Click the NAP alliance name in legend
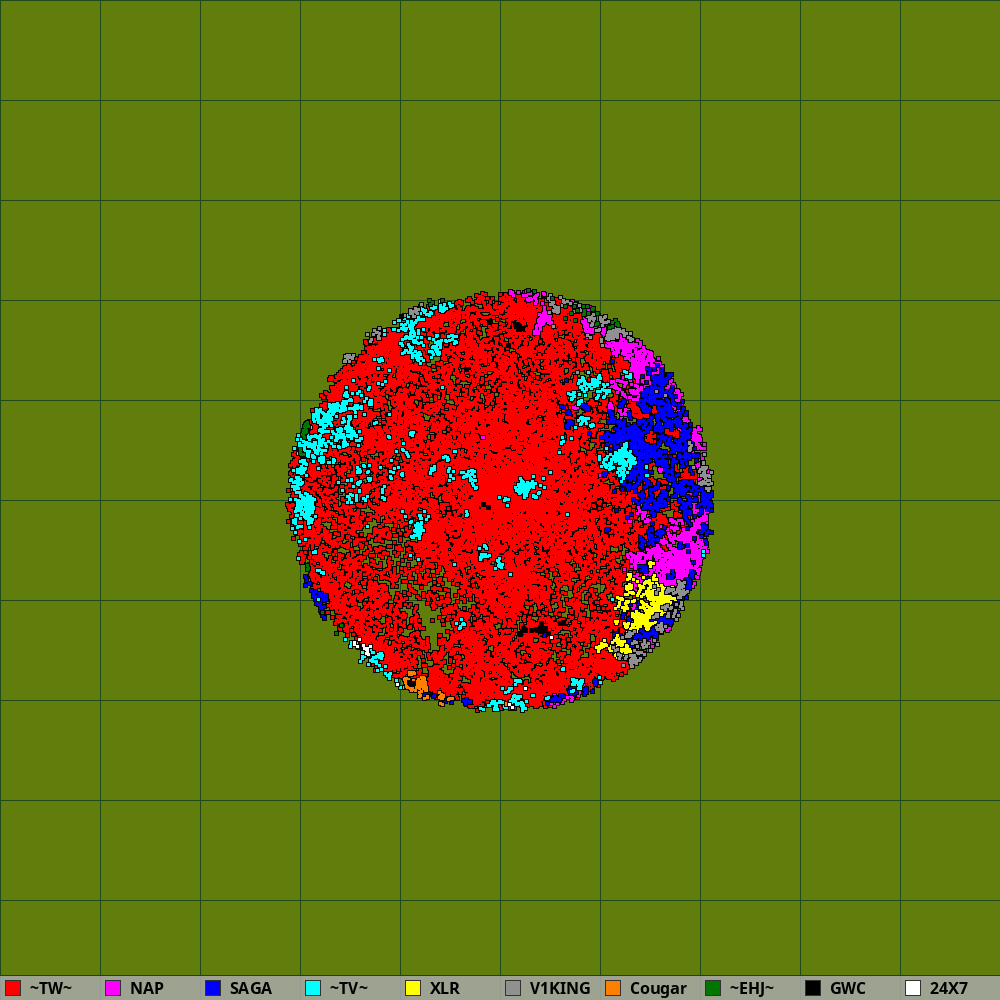 click(x=146, y=988)
